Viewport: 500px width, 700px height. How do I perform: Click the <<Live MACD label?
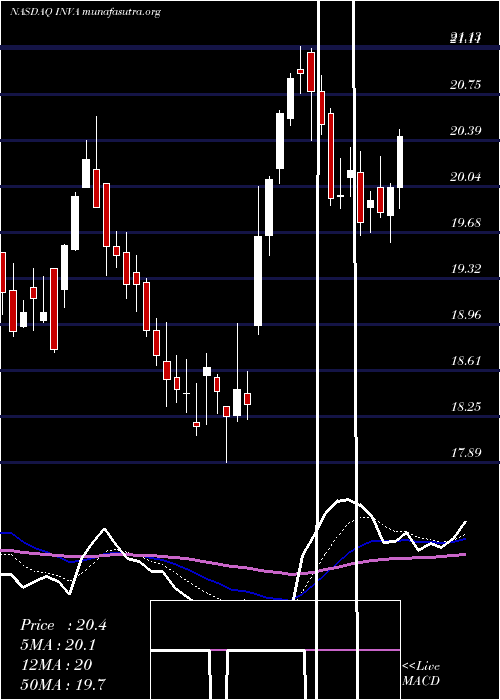click(x=421, y=673)
